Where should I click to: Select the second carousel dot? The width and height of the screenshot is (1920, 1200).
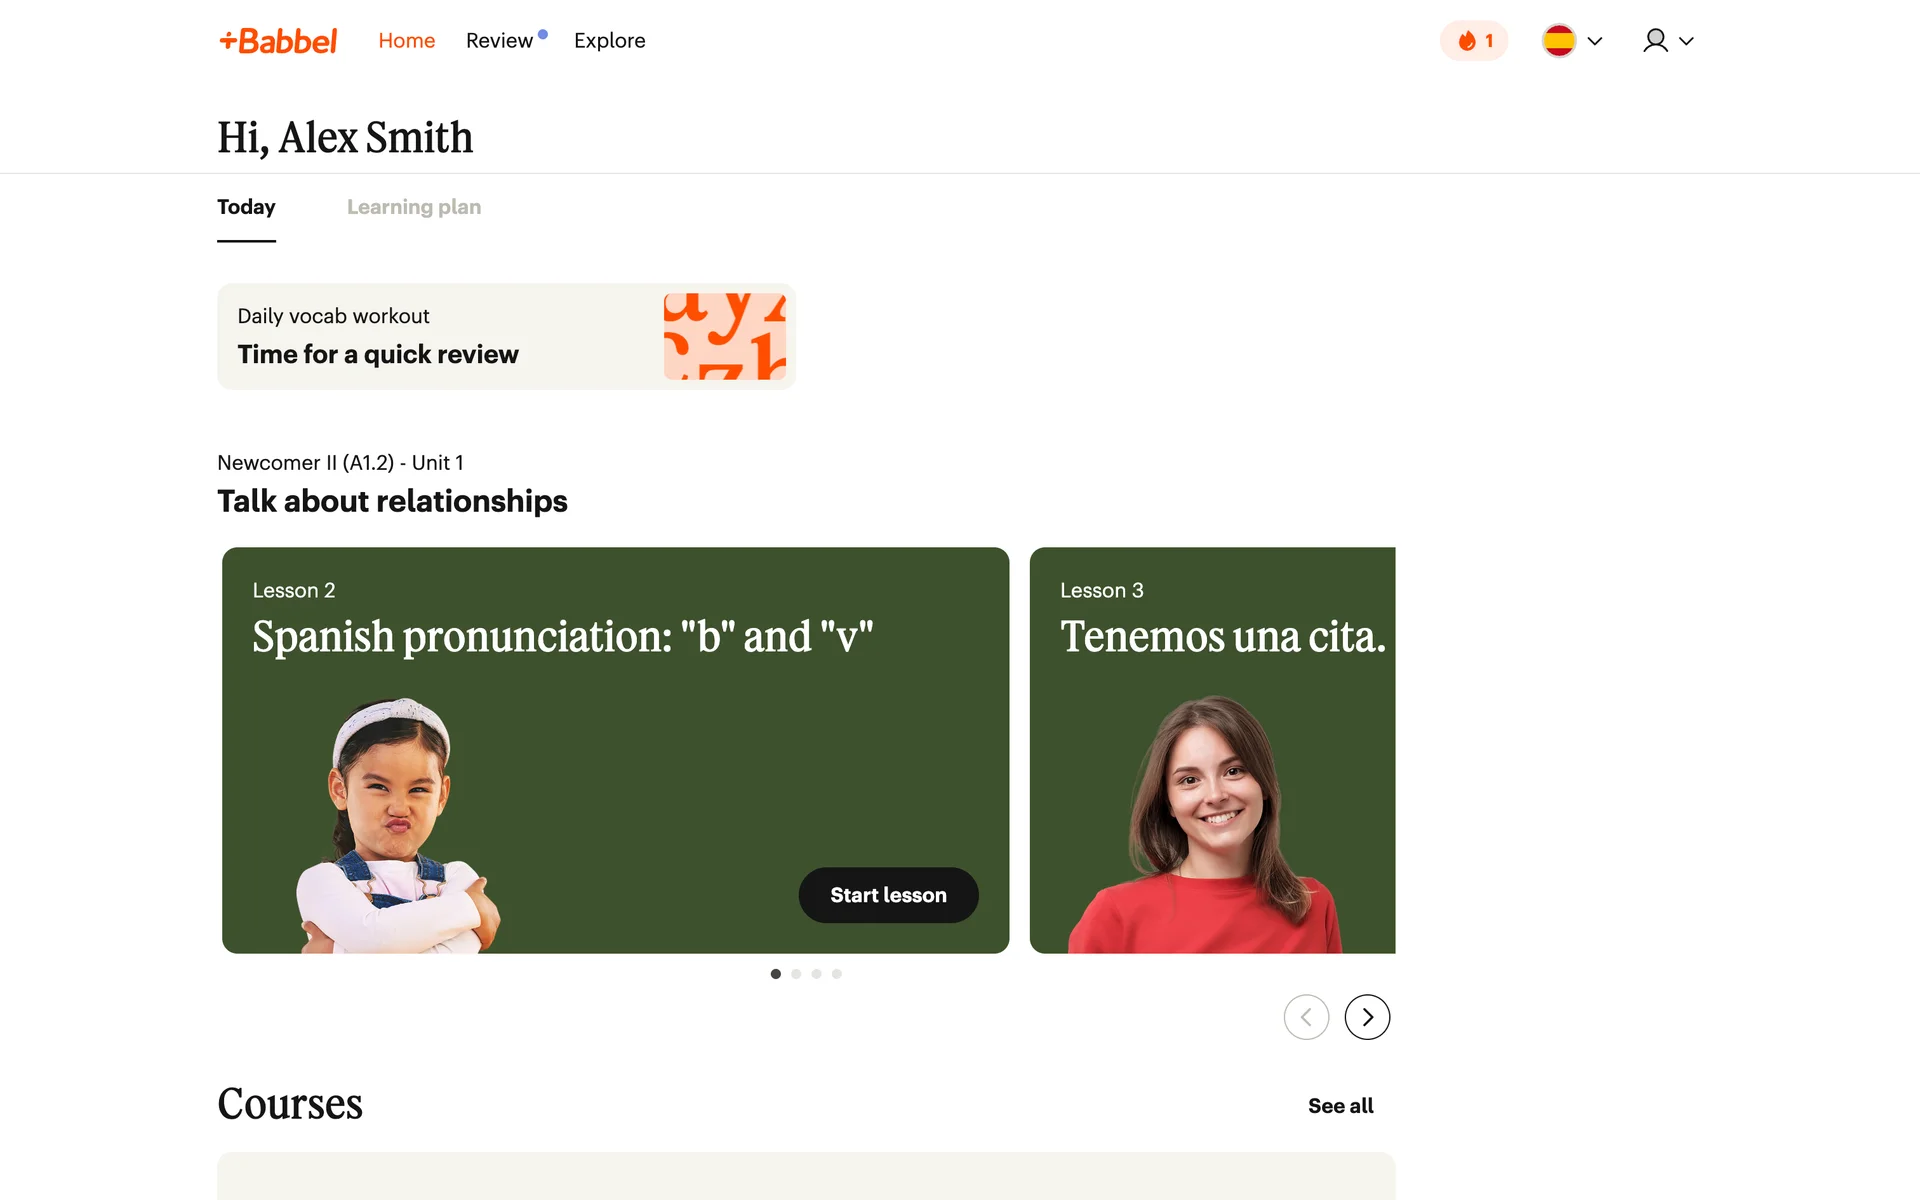(796, 974)
